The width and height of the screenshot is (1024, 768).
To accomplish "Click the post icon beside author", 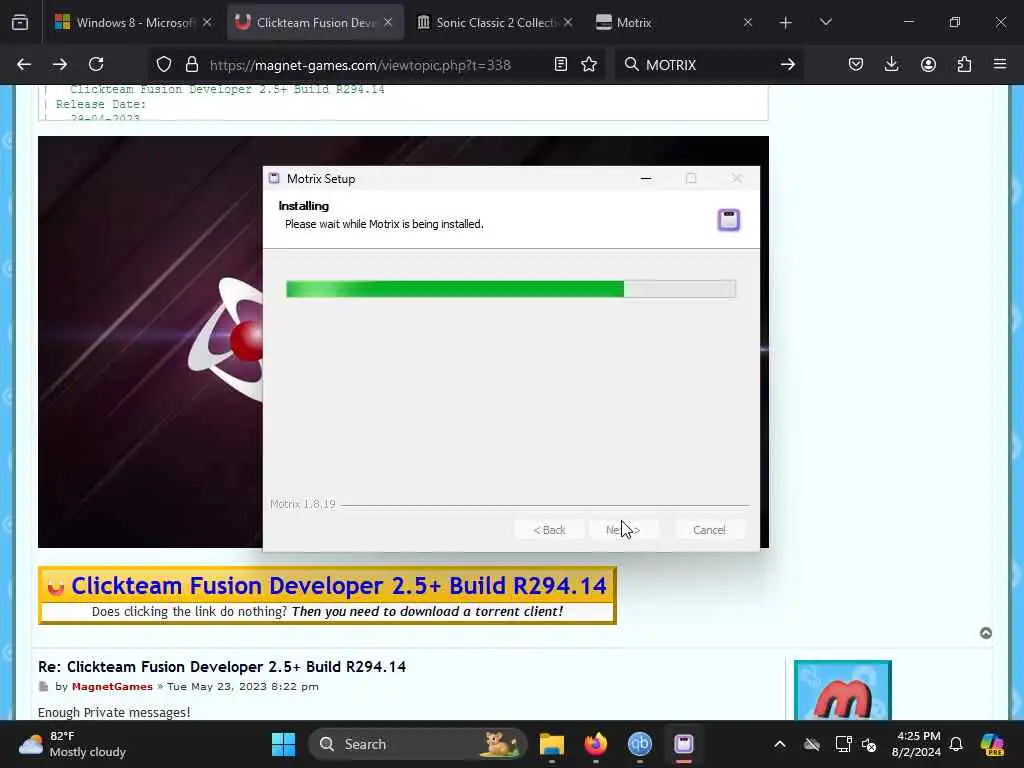I will point(44,686).
